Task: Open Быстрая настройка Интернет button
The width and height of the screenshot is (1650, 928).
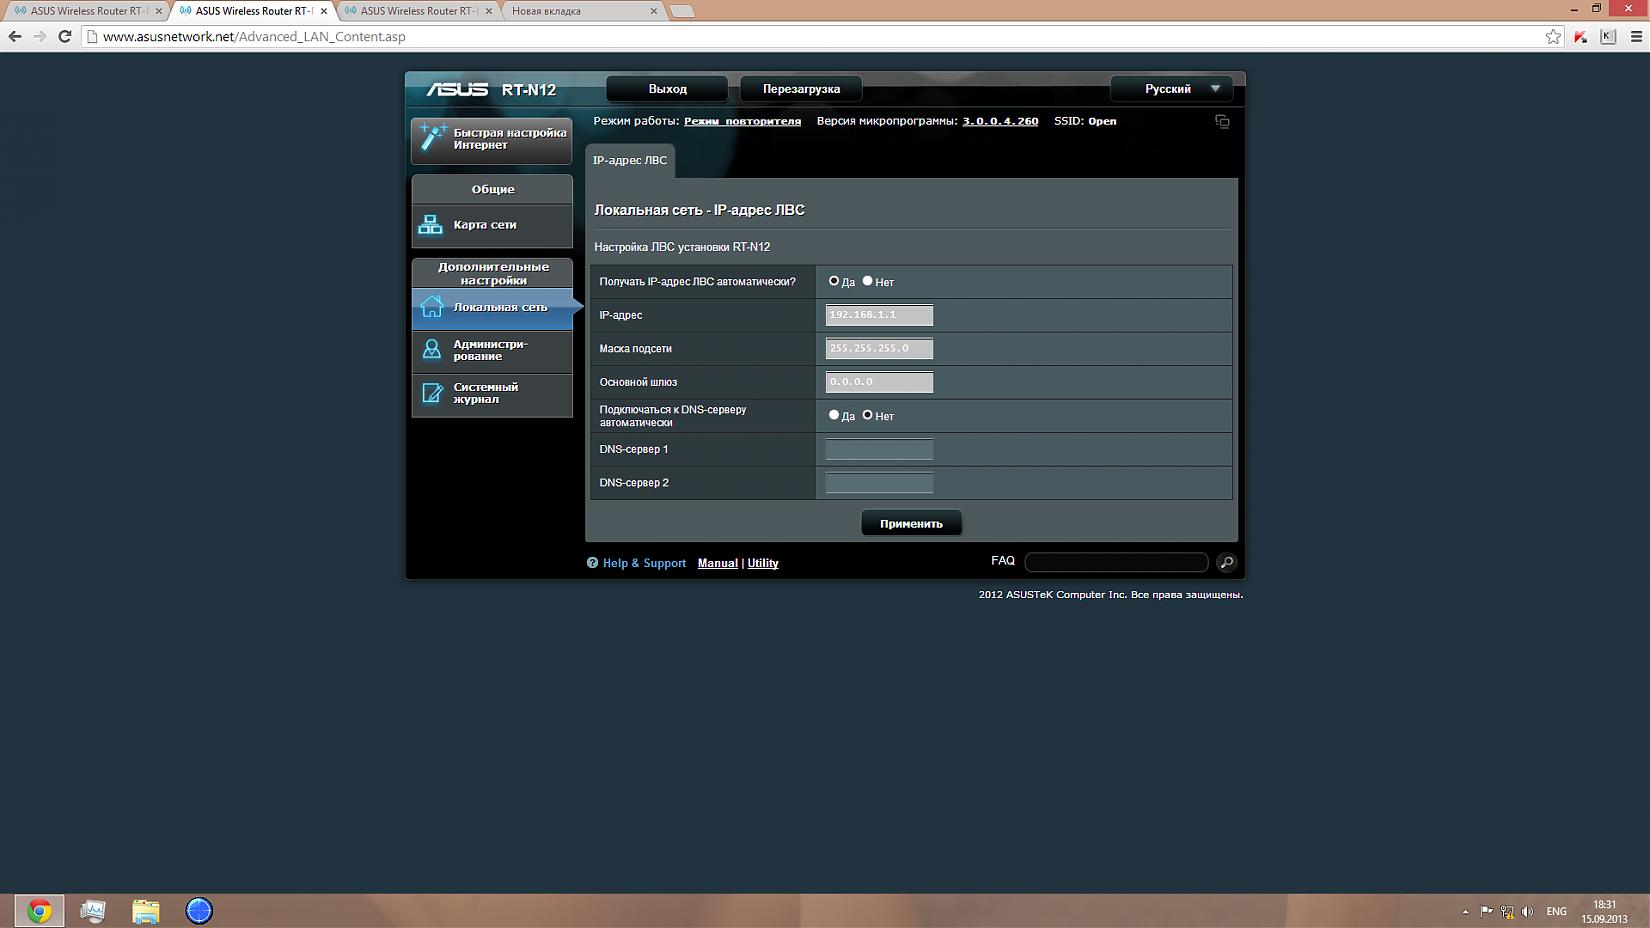Action: (x=492, y=140)
